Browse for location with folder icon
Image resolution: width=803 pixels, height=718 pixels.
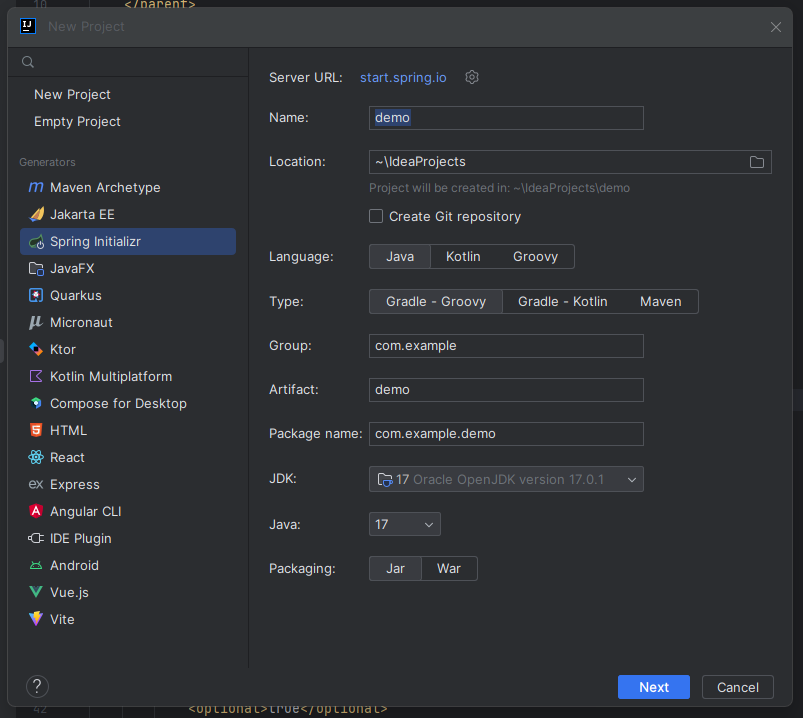756,162
